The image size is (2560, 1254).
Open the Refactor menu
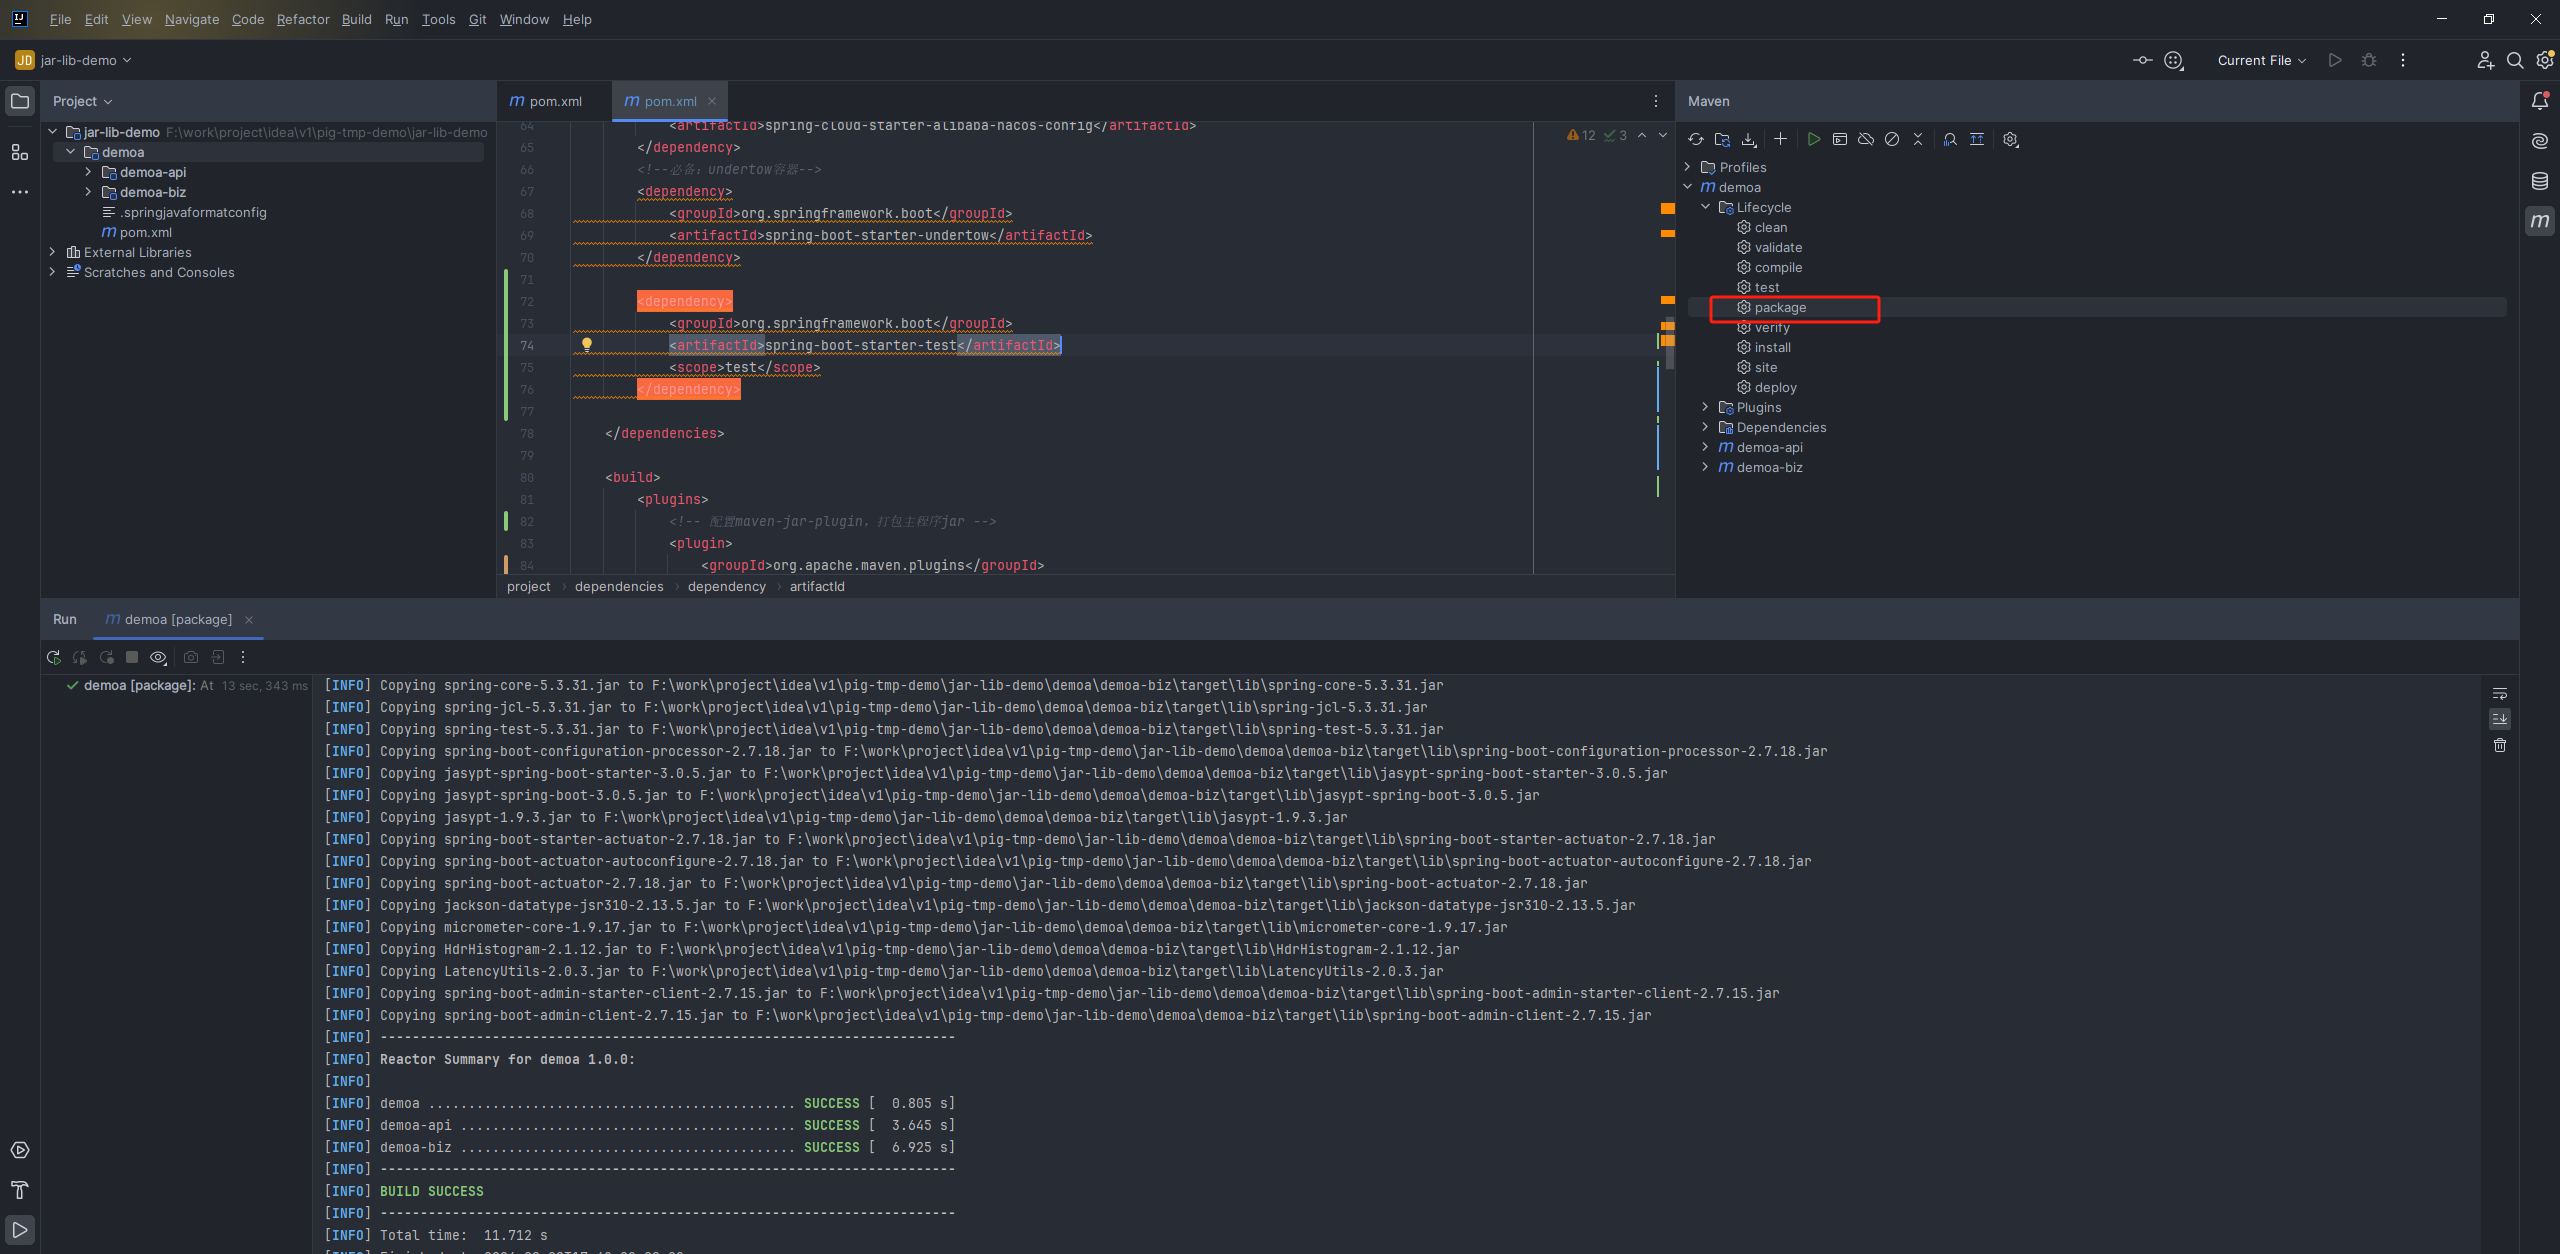tap(302, 19)
